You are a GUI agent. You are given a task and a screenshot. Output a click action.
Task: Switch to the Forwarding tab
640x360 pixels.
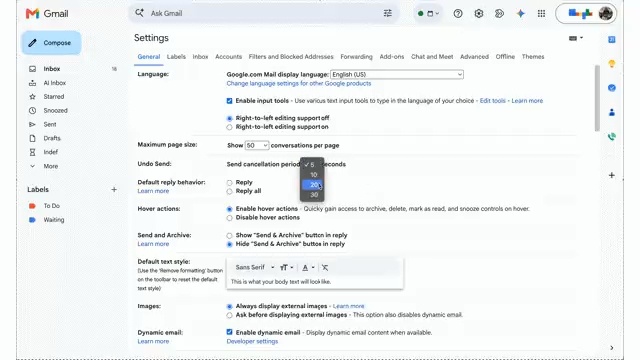pyautogui.click(x=356, y=57)
